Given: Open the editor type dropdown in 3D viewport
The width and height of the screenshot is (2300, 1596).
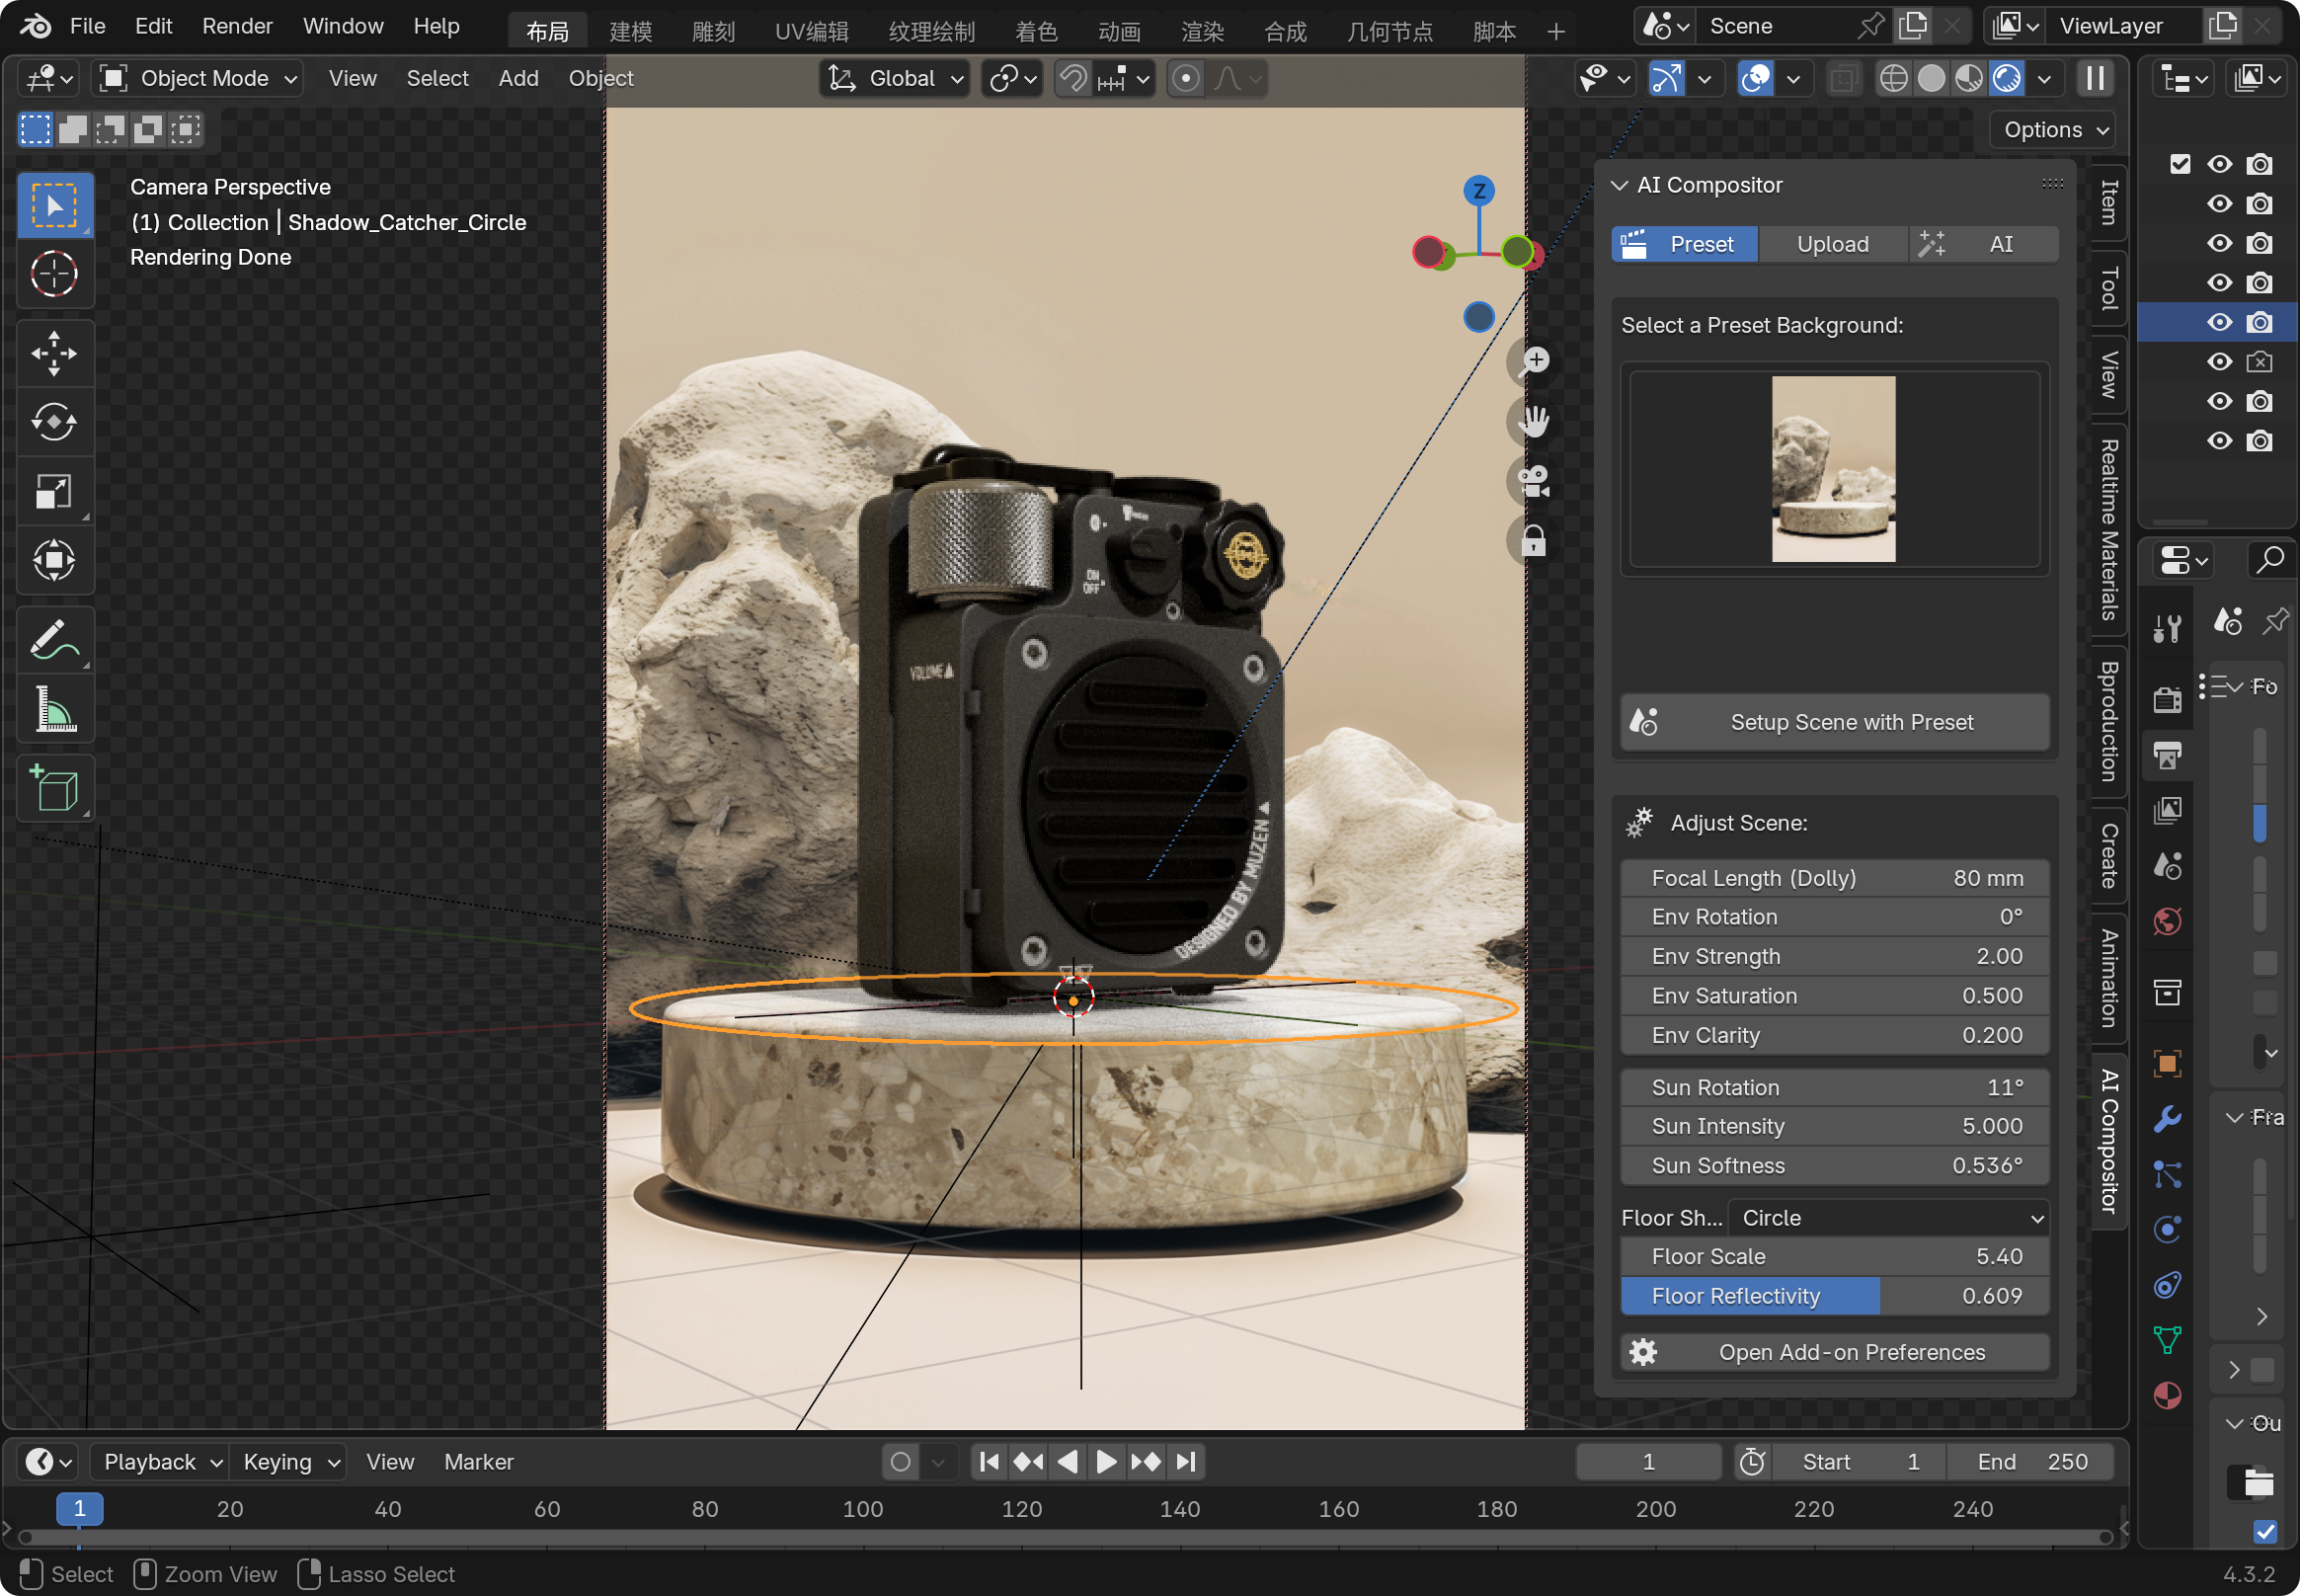Looking at the screenshot, I should [49, 78].
